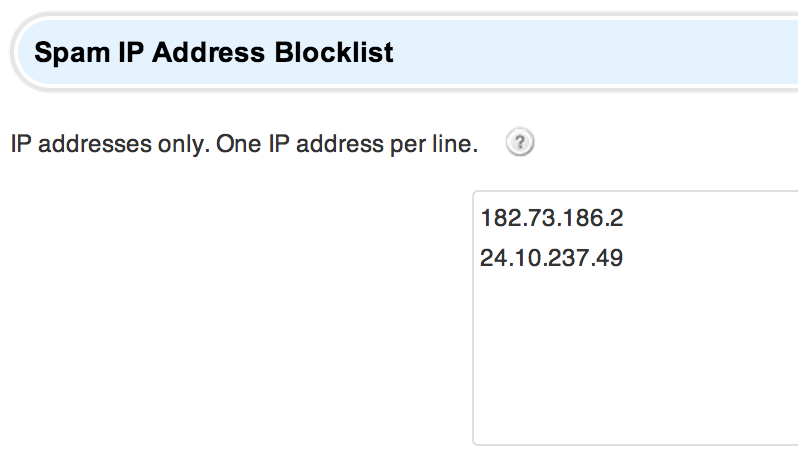Click 'One IP address per line' text

(x=347, y=144)
